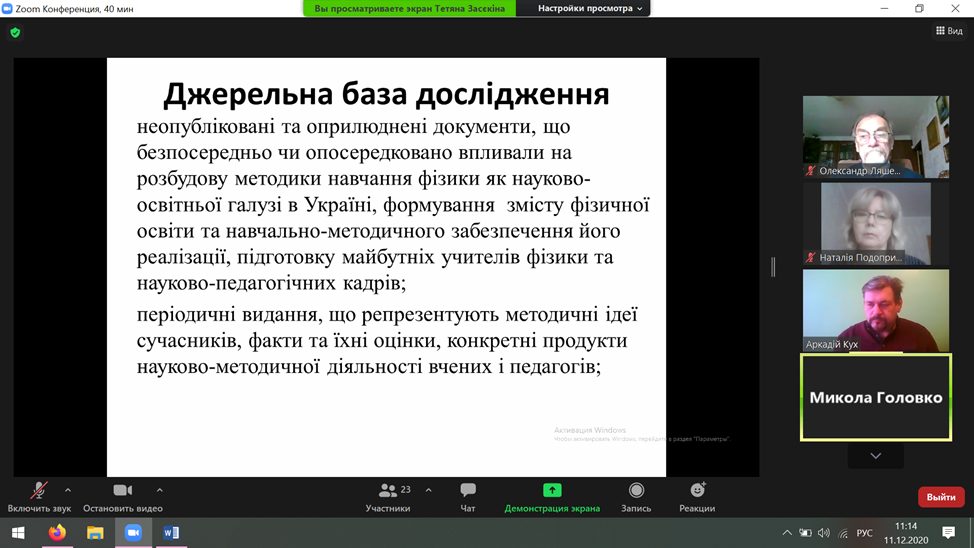
Task: Expand video options arrow next to camera
Action: coord(160,490)
